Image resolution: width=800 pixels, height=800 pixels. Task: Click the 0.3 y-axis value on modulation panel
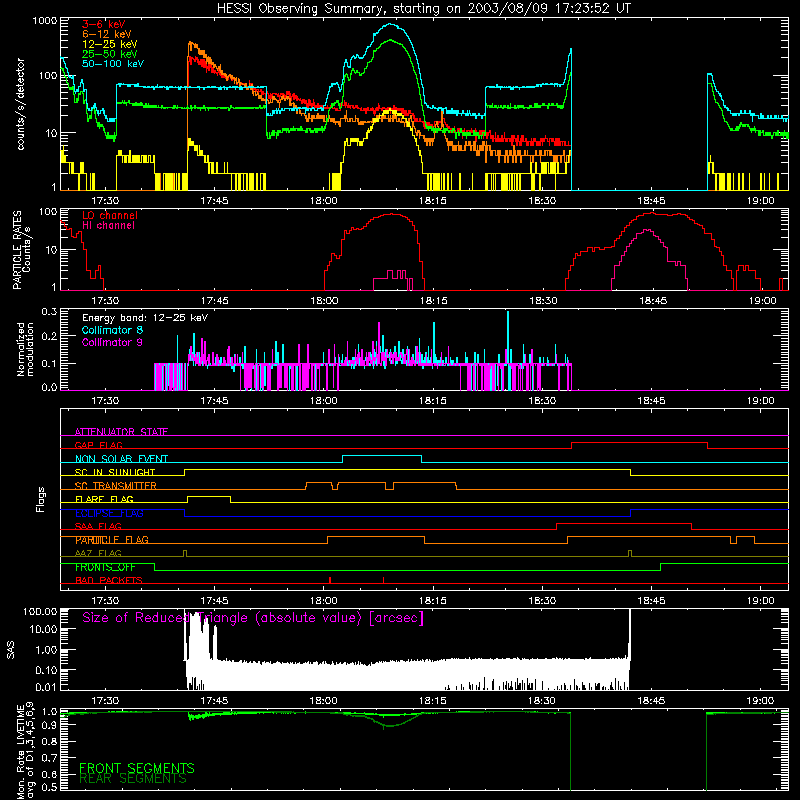(49, 312)
